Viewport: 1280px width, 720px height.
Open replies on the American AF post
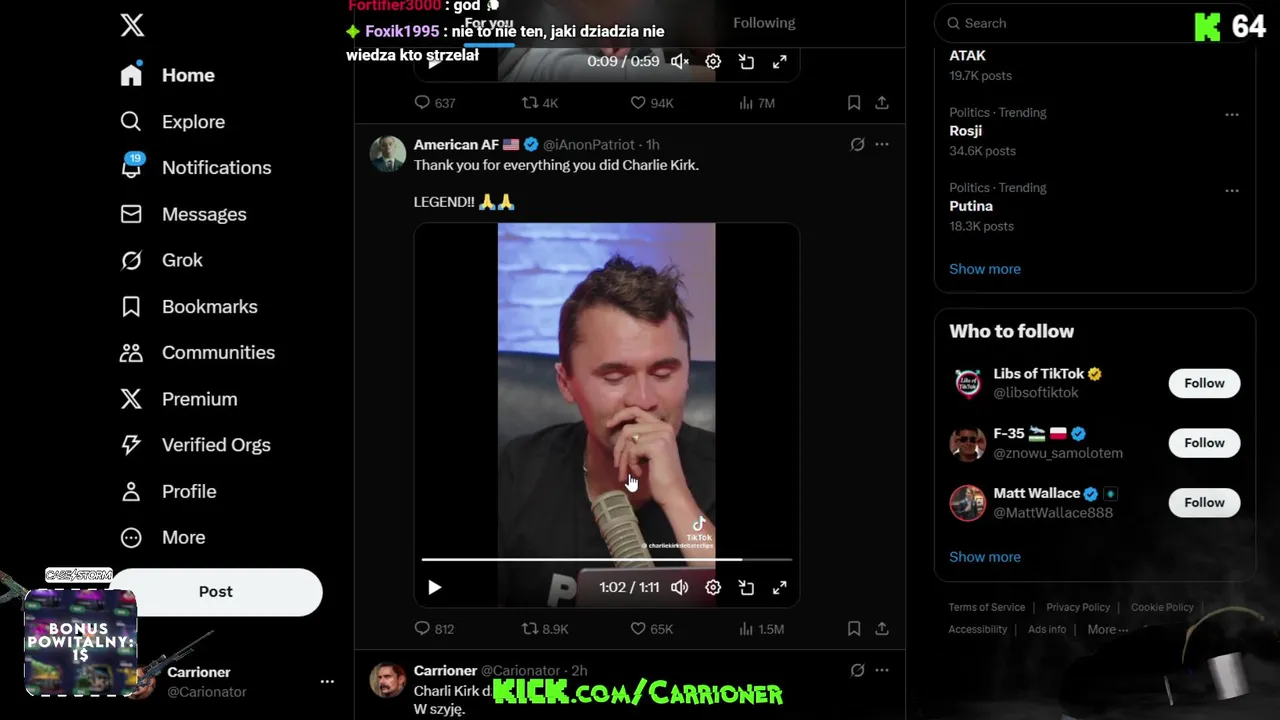[x=434, y=629]
